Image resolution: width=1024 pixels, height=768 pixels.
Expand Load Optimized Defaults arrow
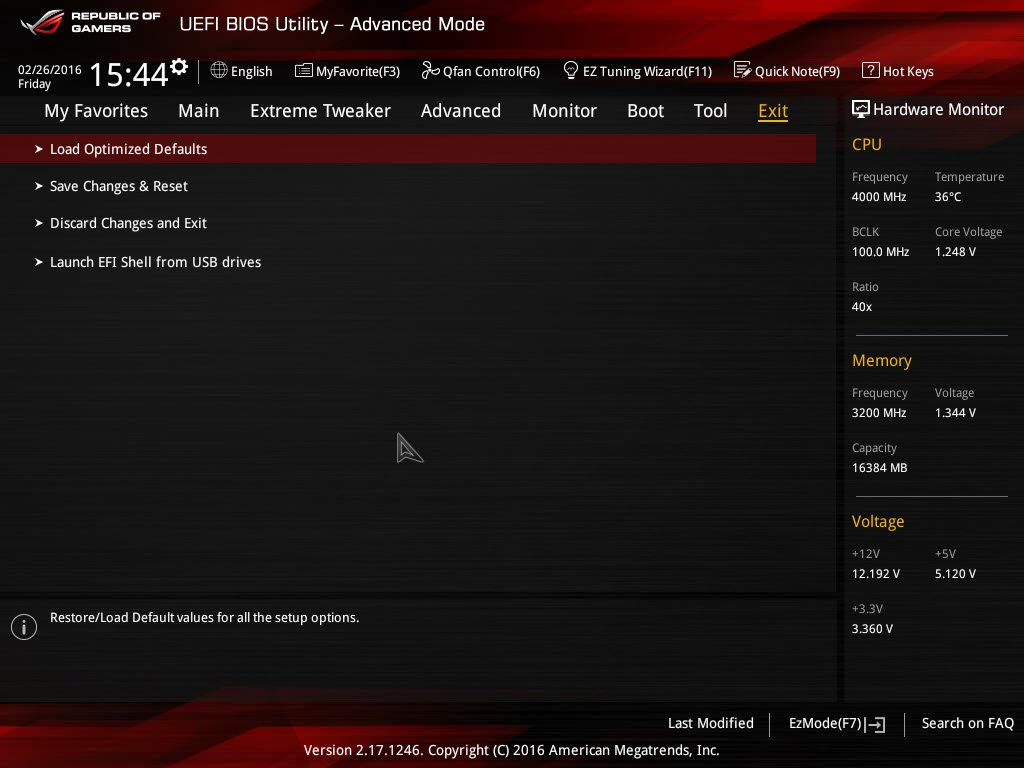(x=39, y=149)
